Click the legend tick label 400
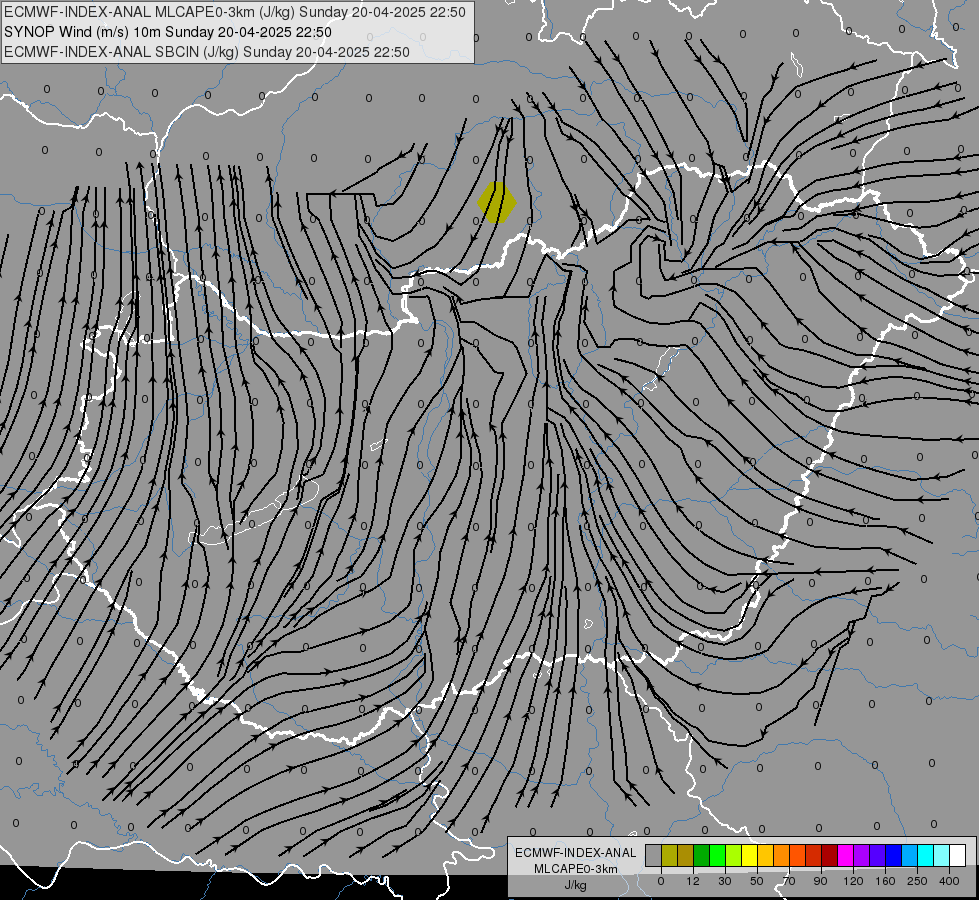 (x=949, y=881)
